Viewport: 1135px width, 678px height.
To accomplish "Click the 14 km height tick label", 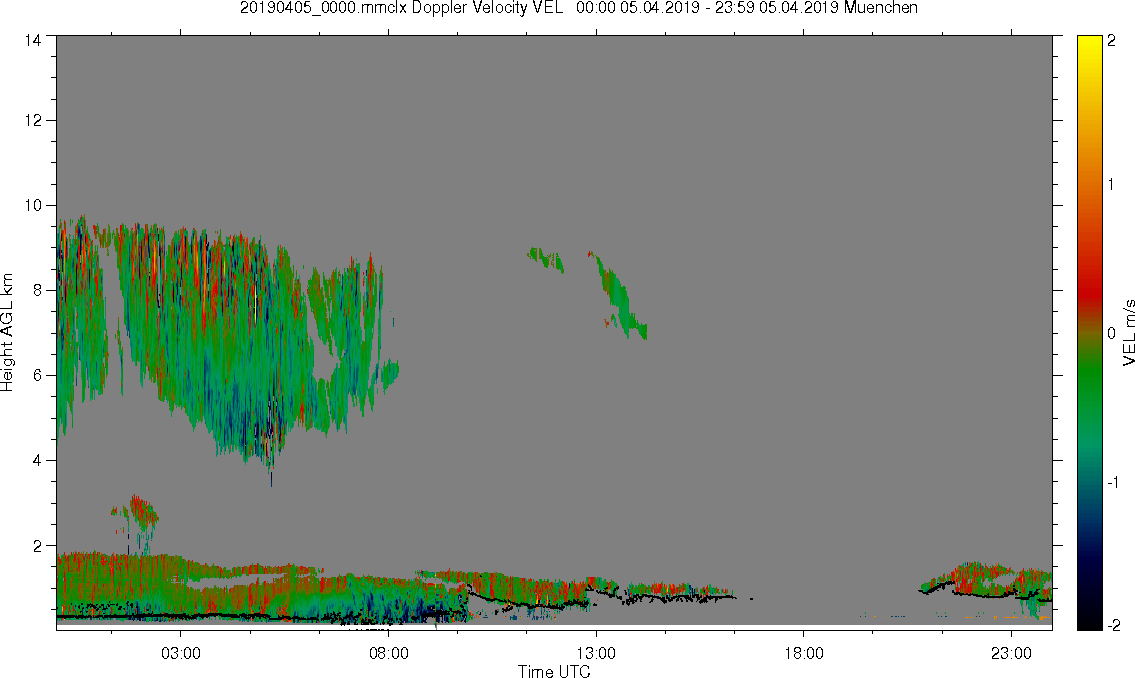I will 33,41.
